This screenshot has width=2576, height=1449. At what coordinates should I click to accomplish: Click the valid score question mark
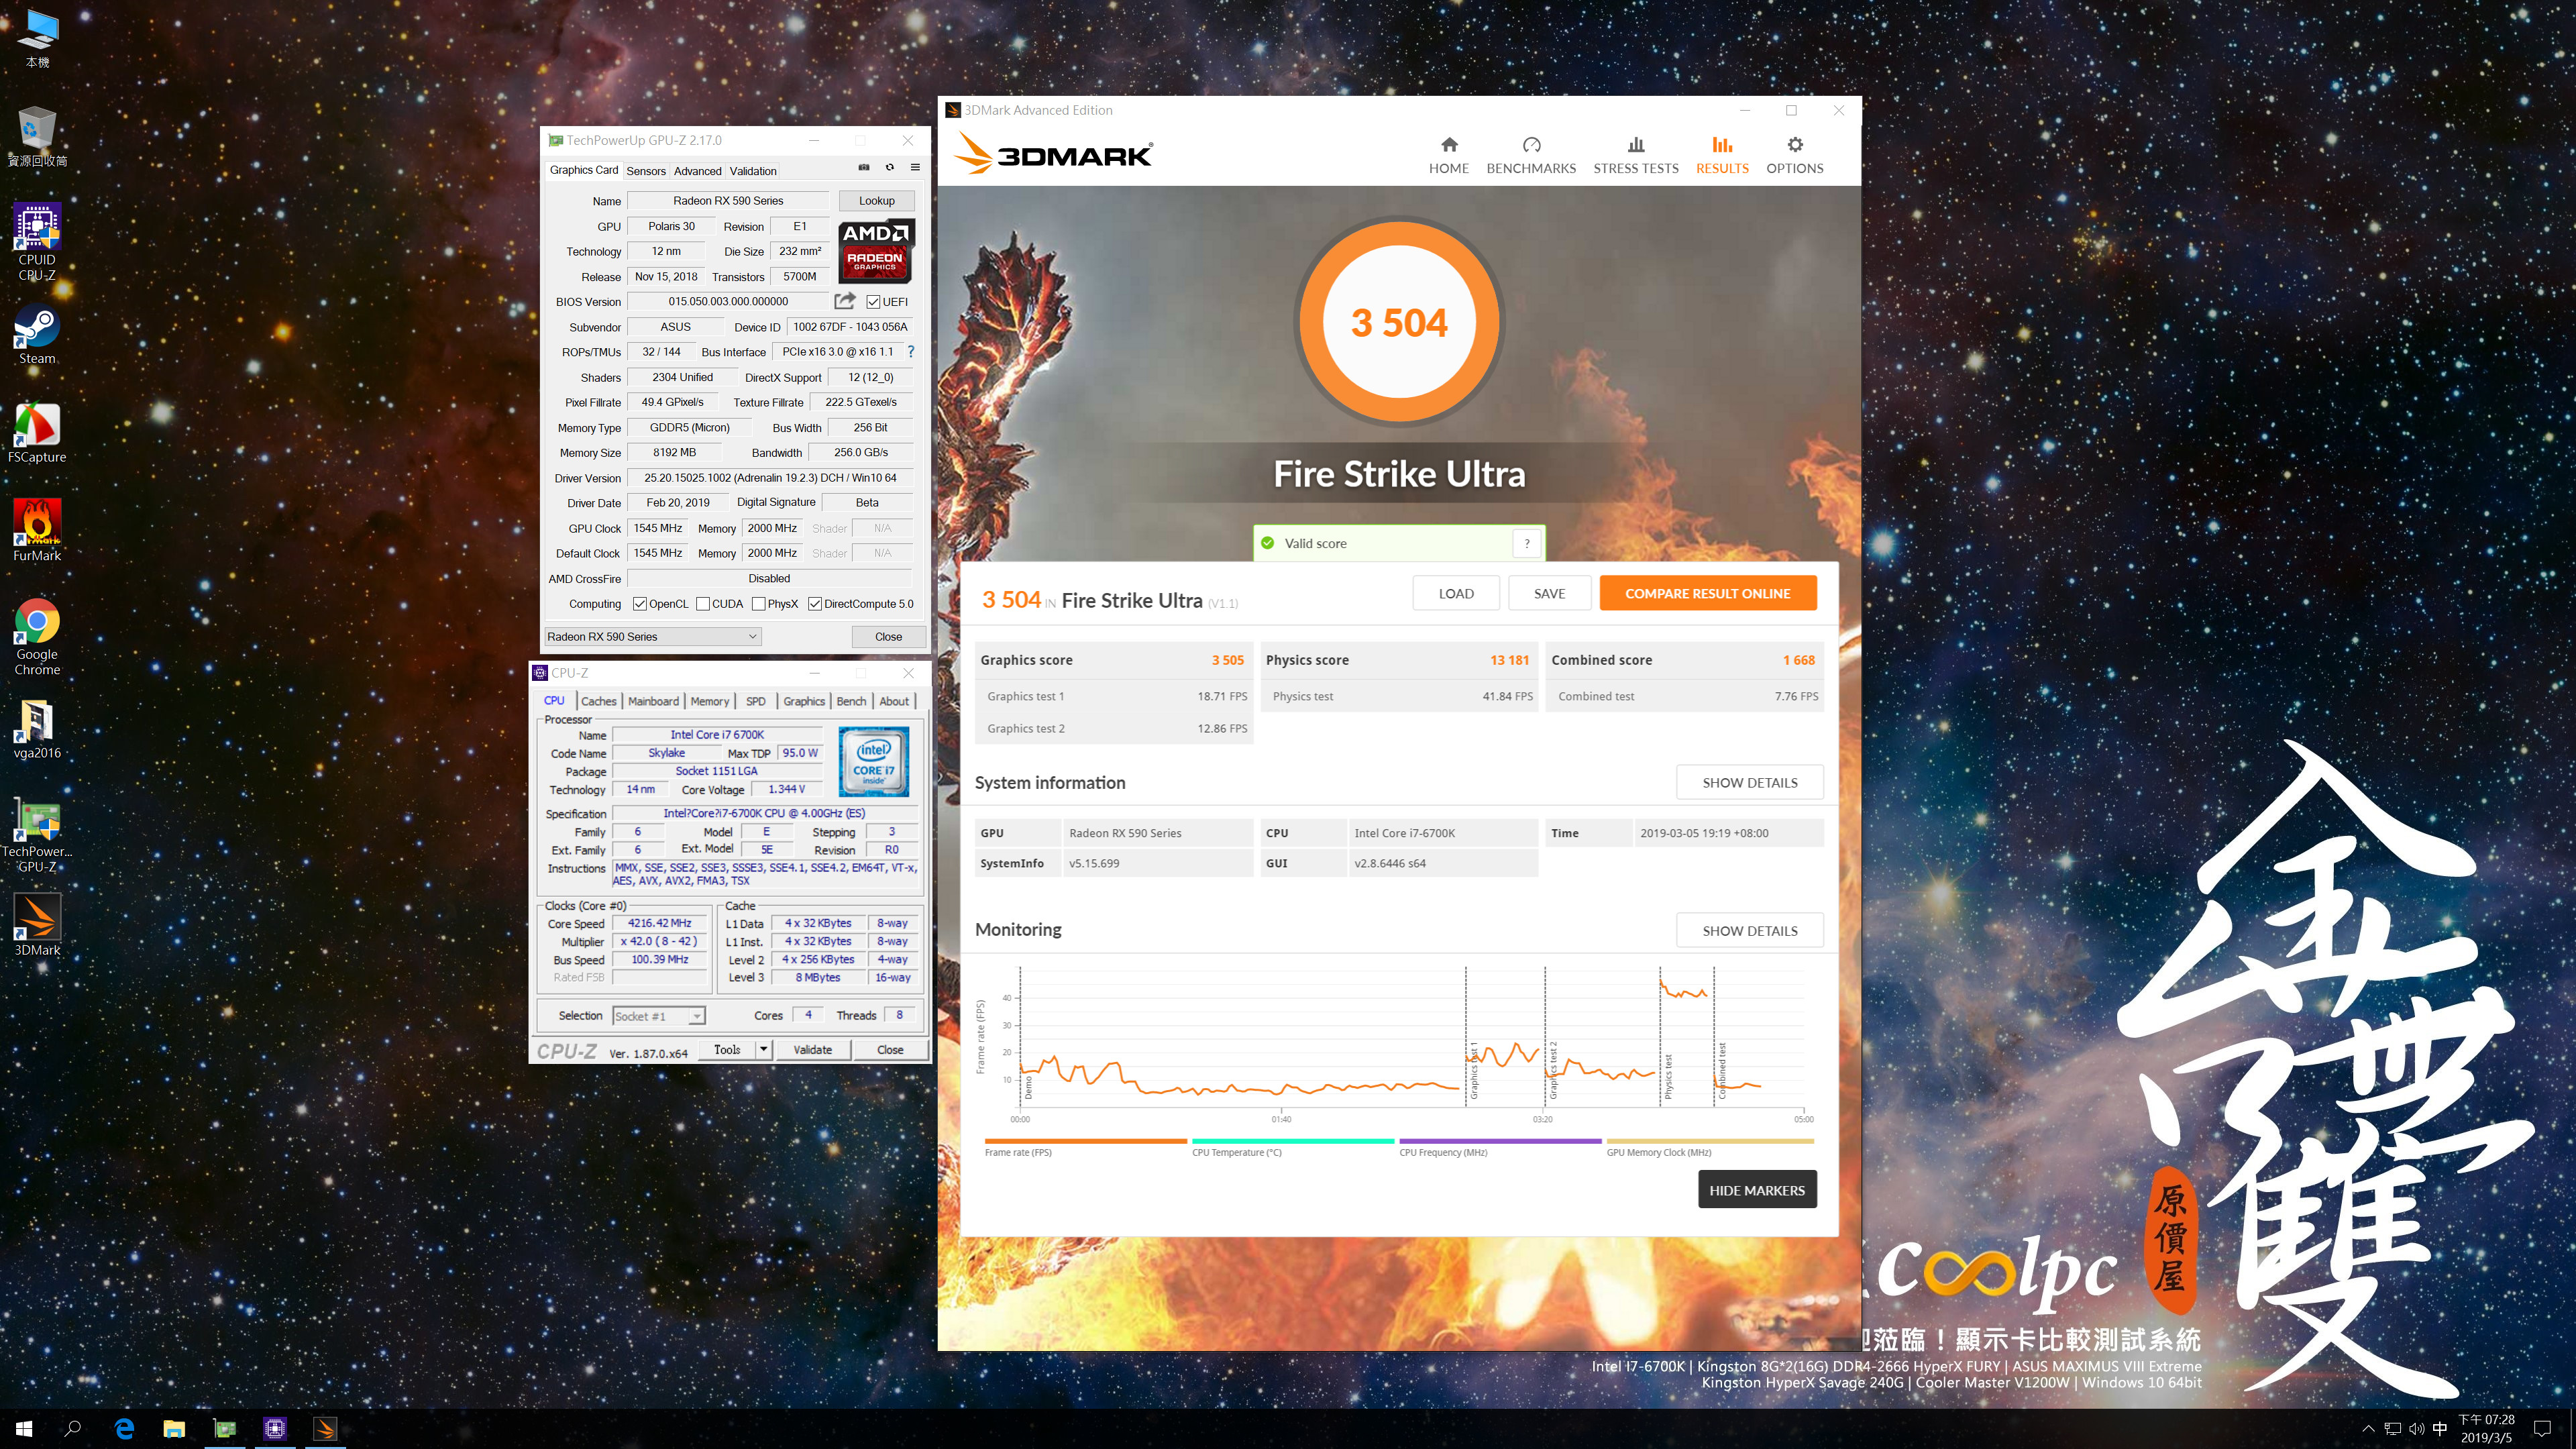[x=1527, y=543]
